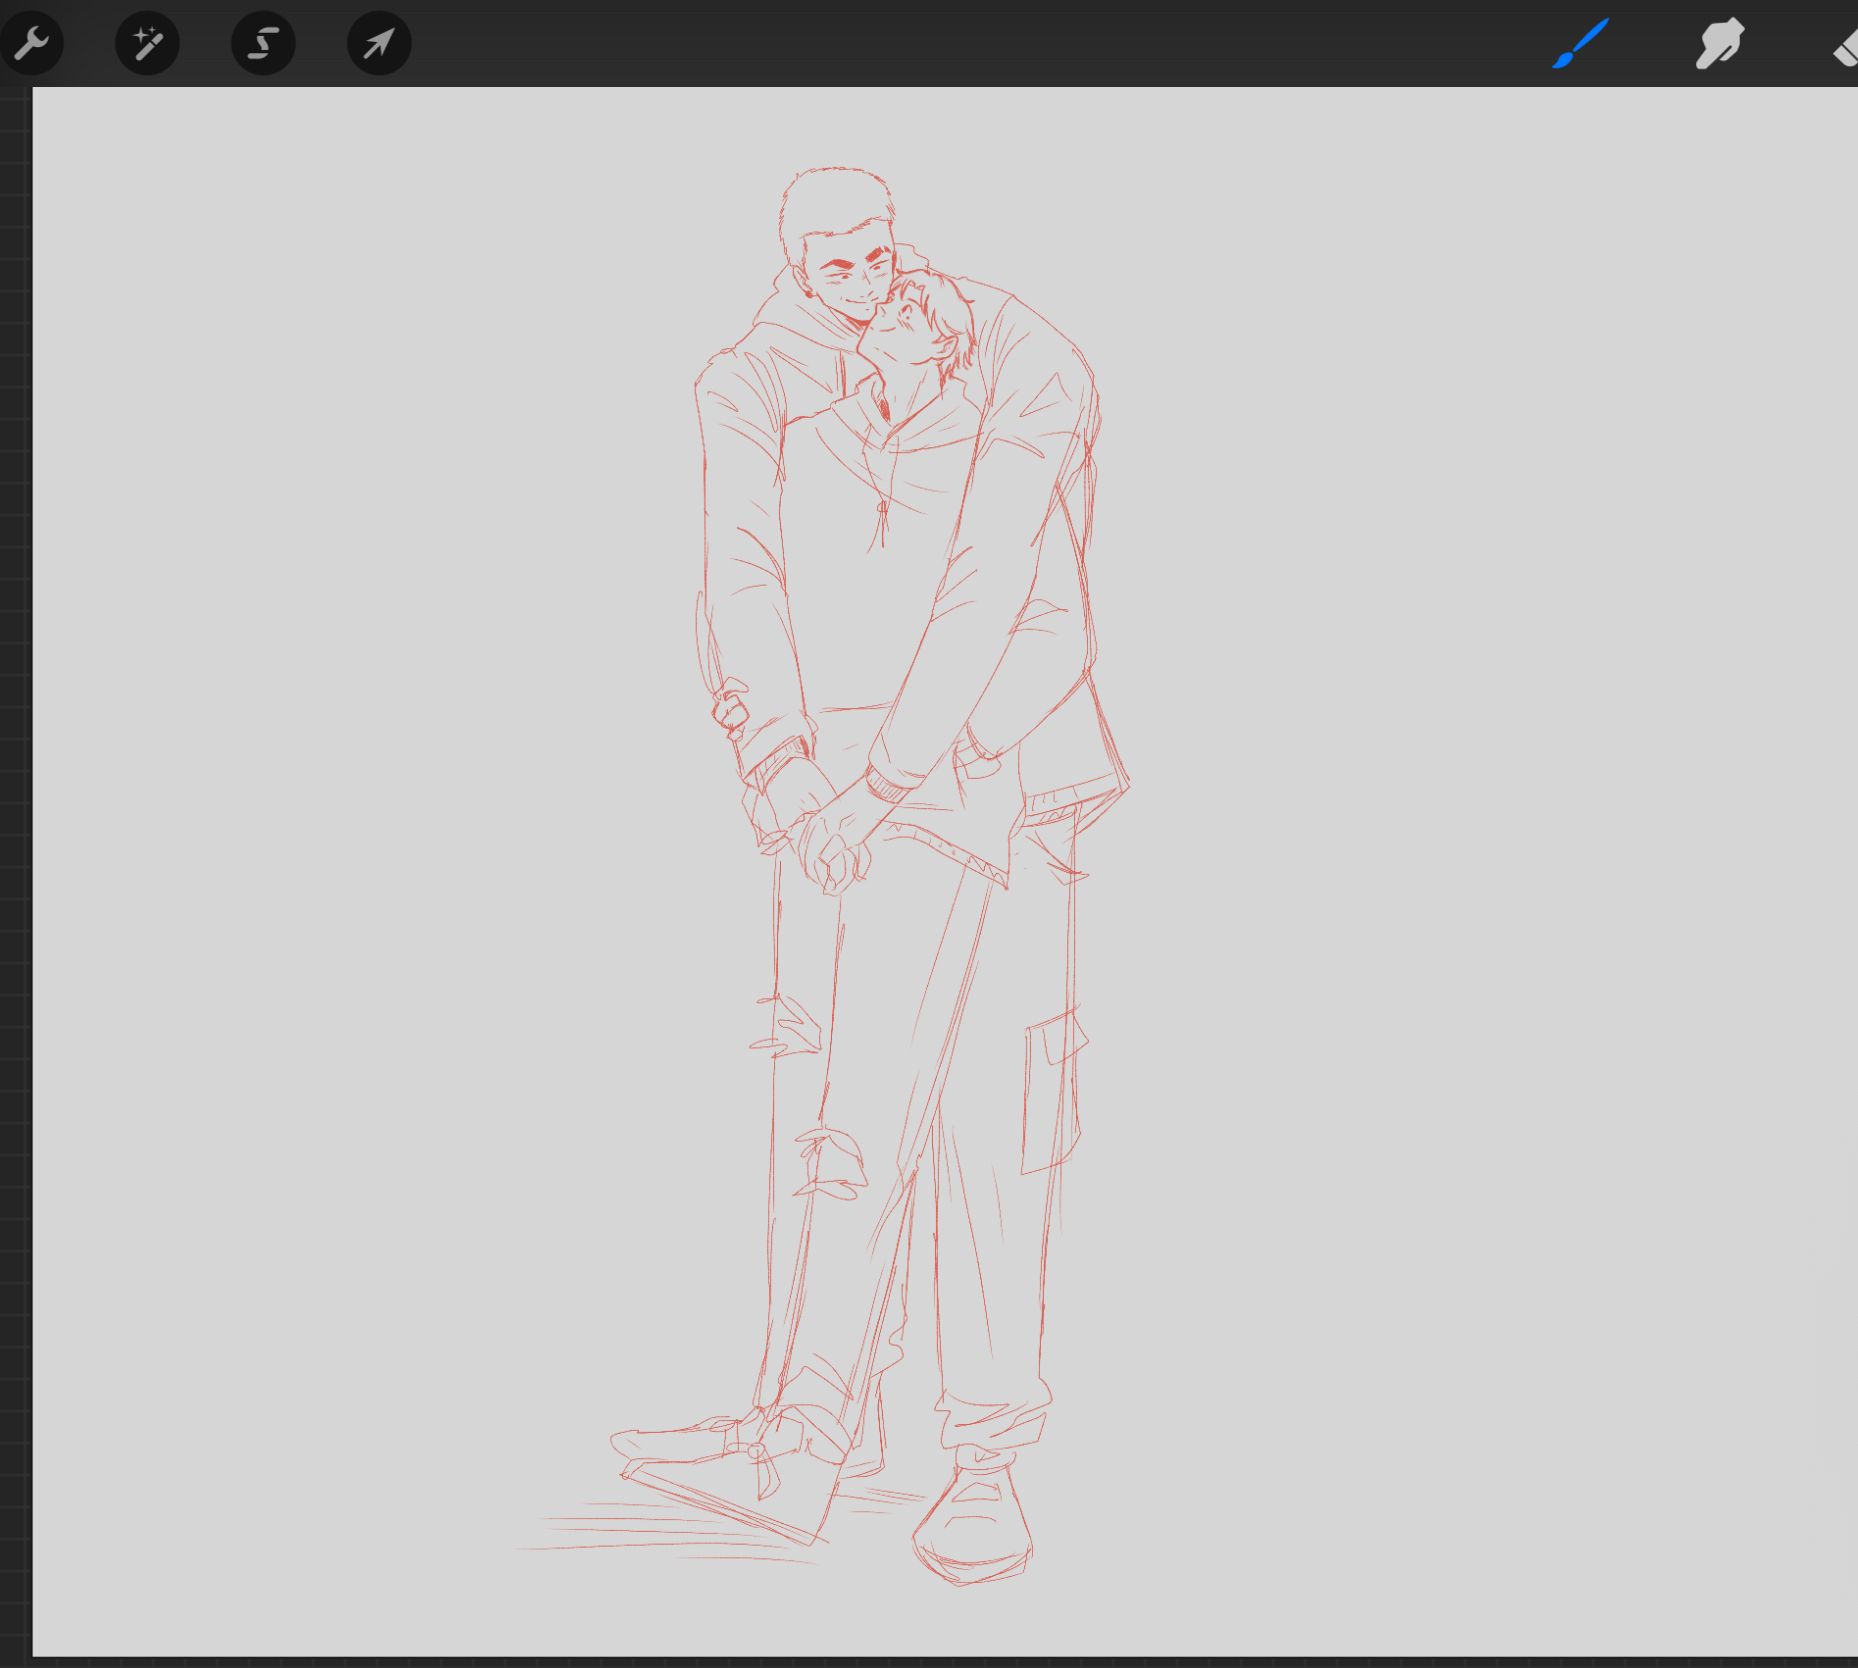Select the Paint brush tool

[x=1580, y=43]
